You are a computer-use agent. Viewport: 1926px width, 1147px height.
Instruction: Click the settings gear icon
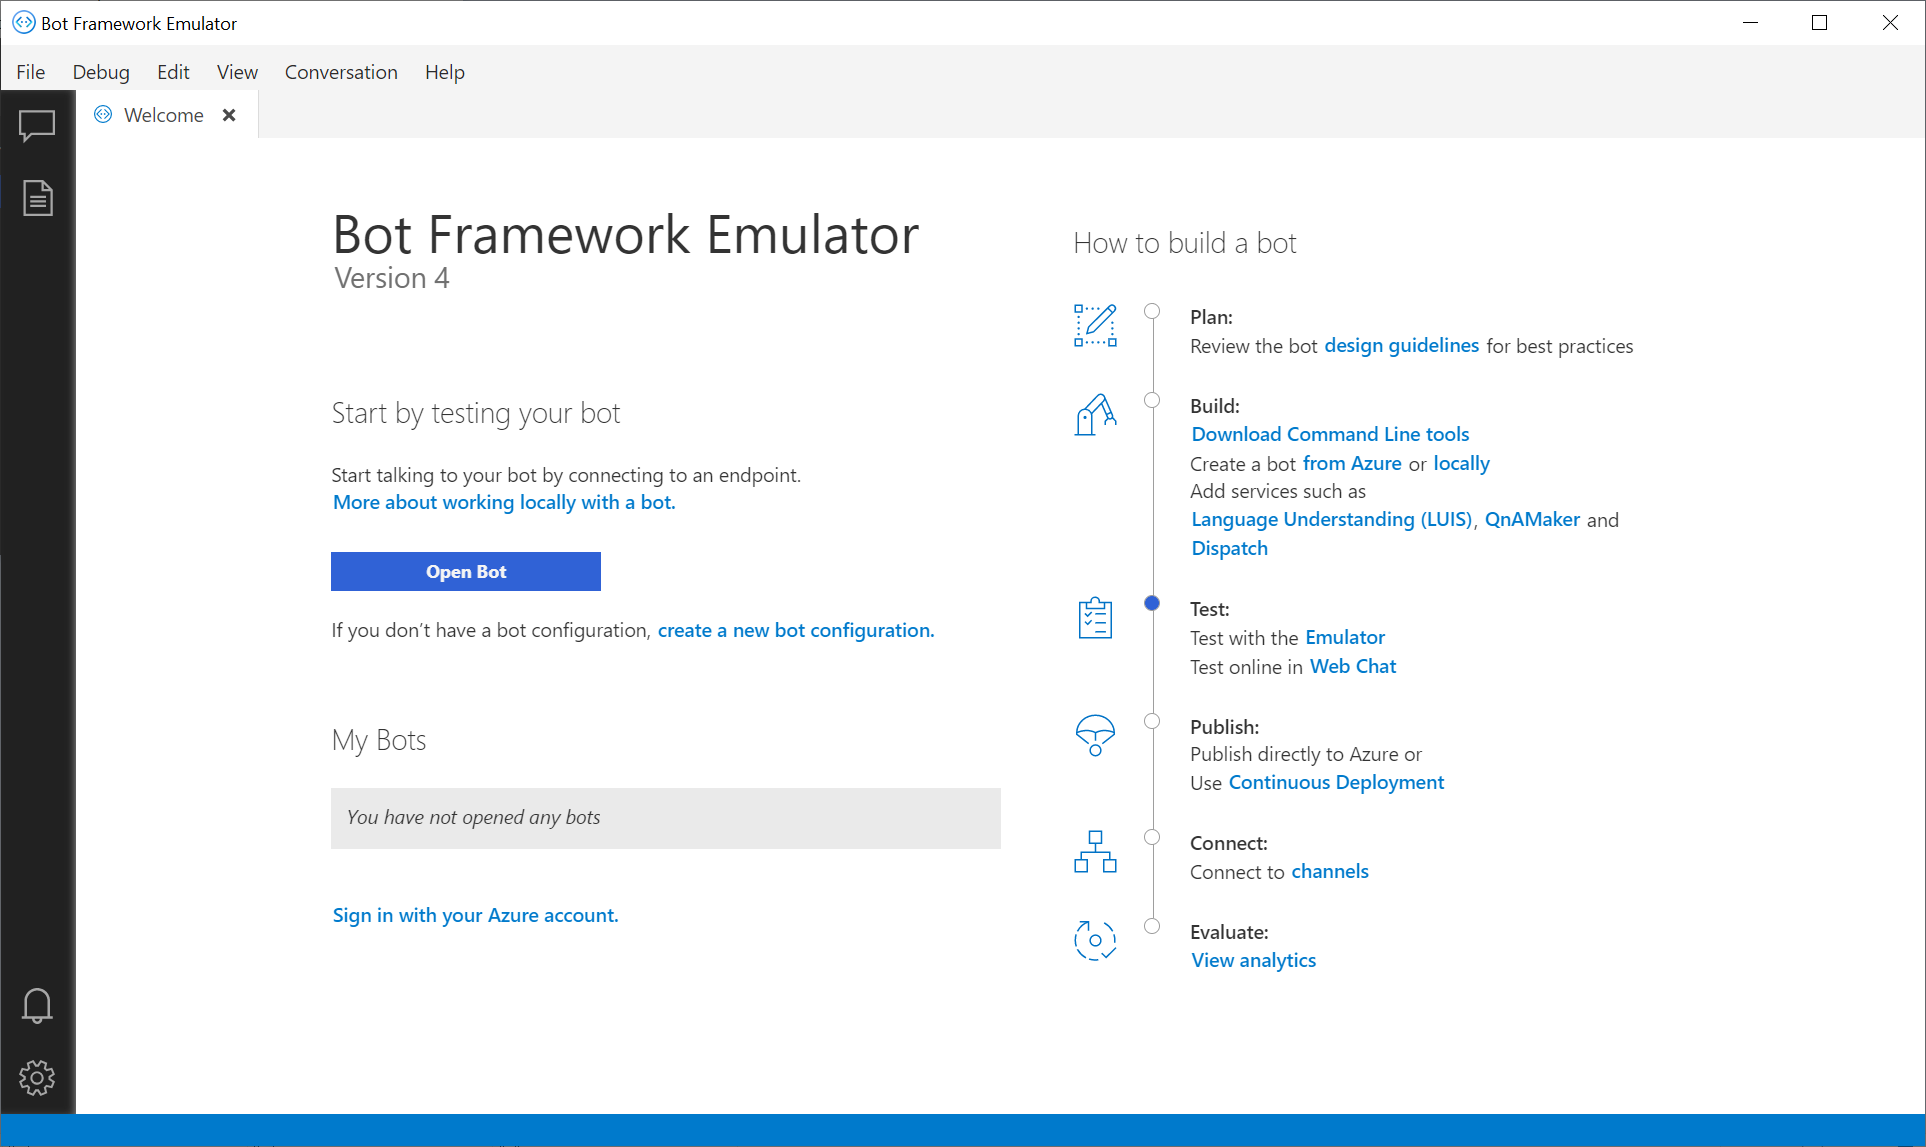[x=37, y=1077]
